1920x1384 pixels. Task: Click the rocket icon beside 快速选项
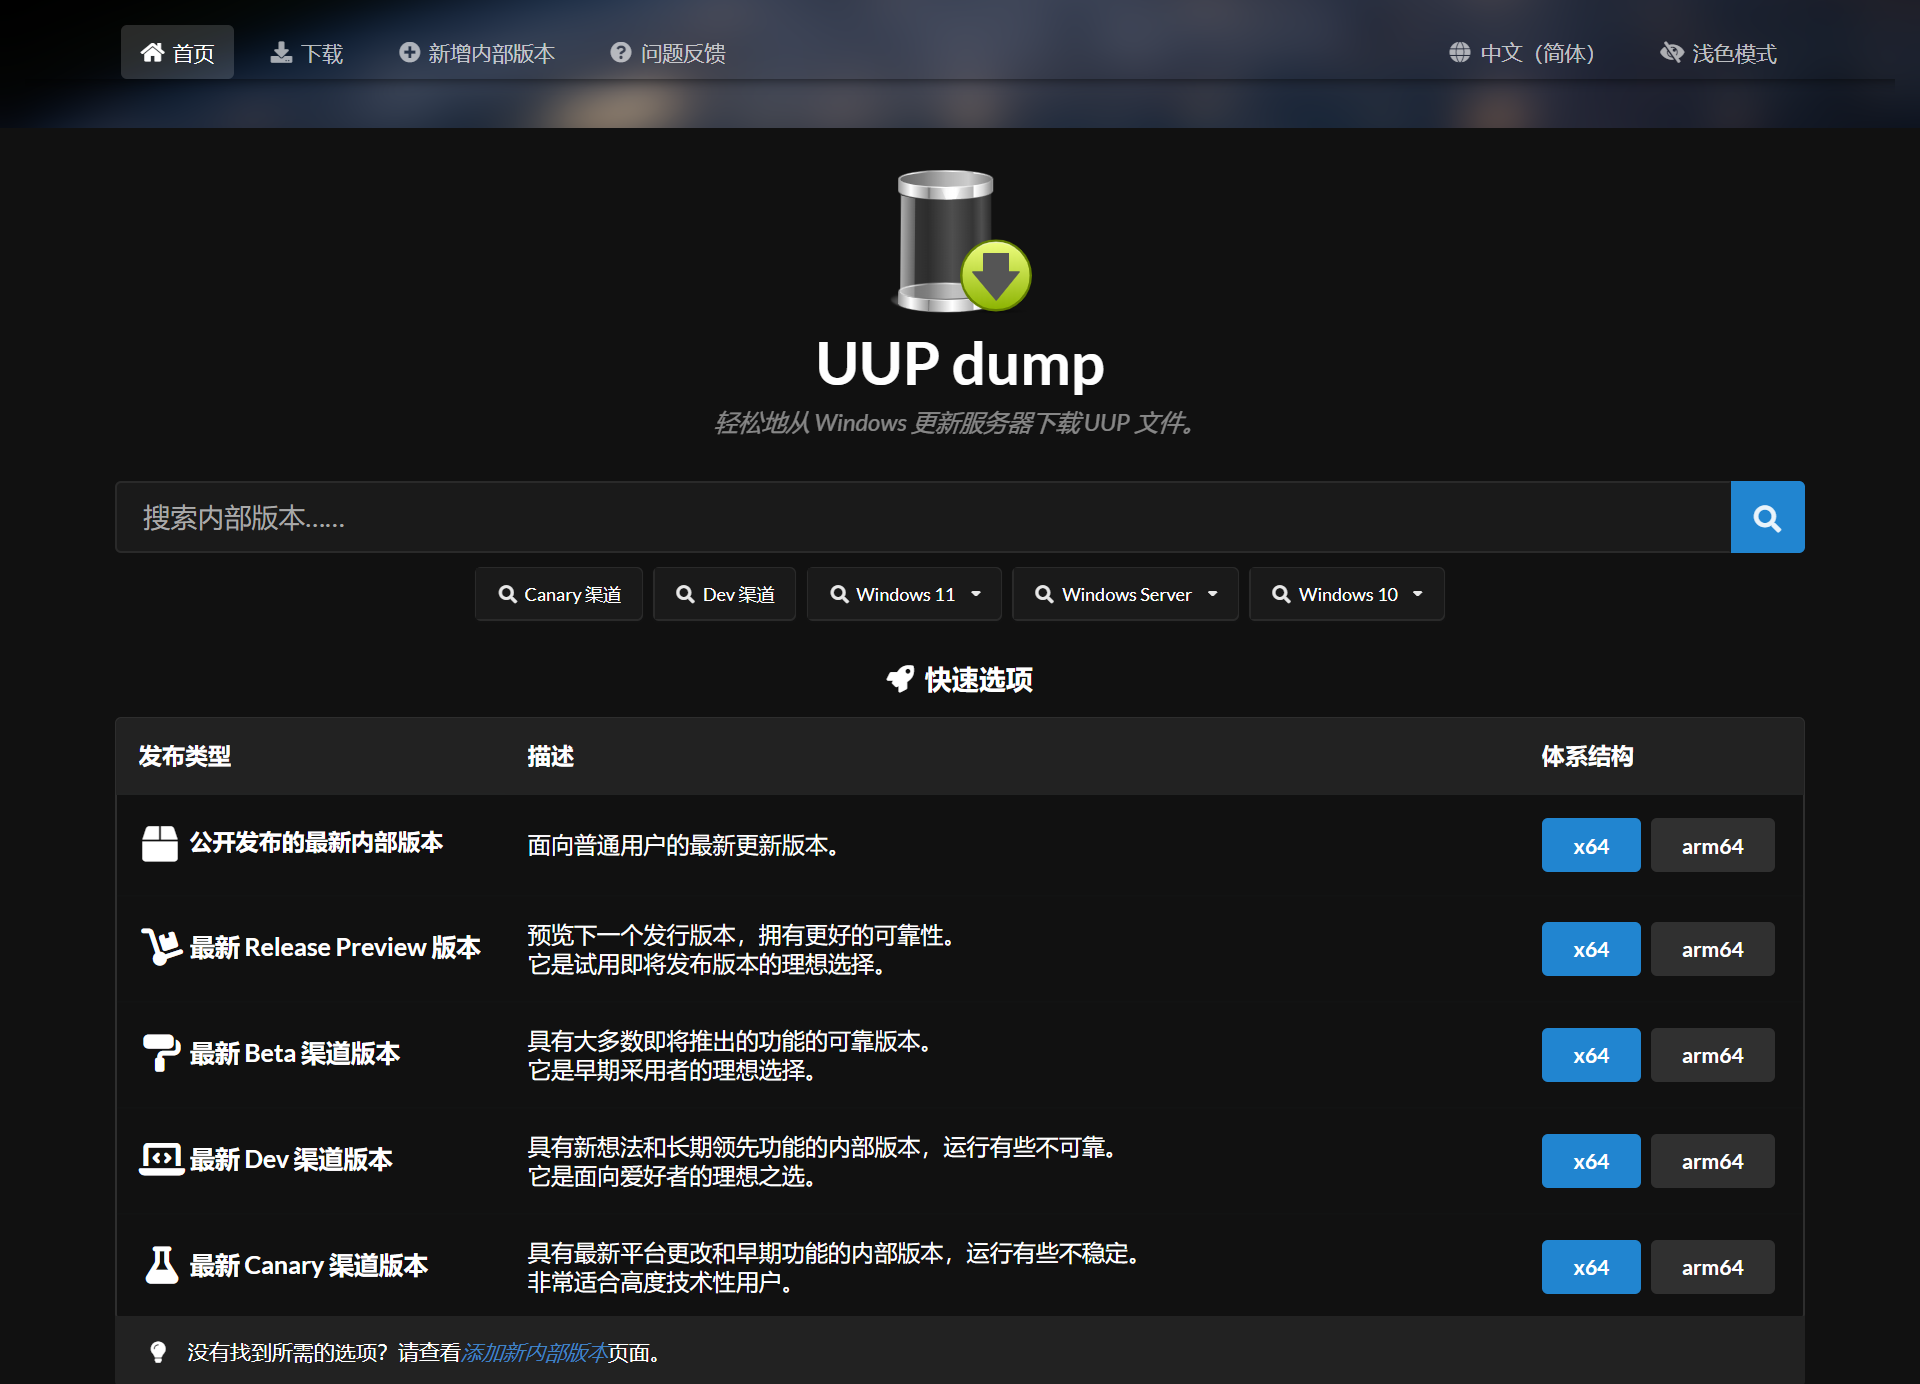[900, 679]
